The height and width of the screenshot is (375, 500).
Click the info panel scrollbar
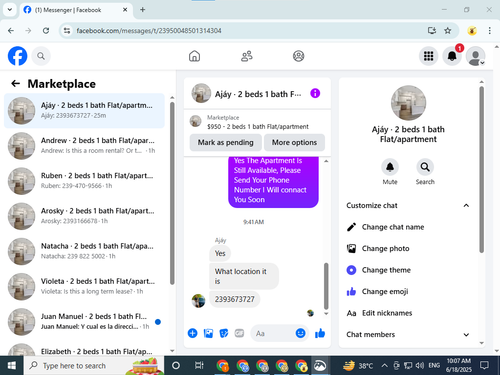[x=481, y=169]
